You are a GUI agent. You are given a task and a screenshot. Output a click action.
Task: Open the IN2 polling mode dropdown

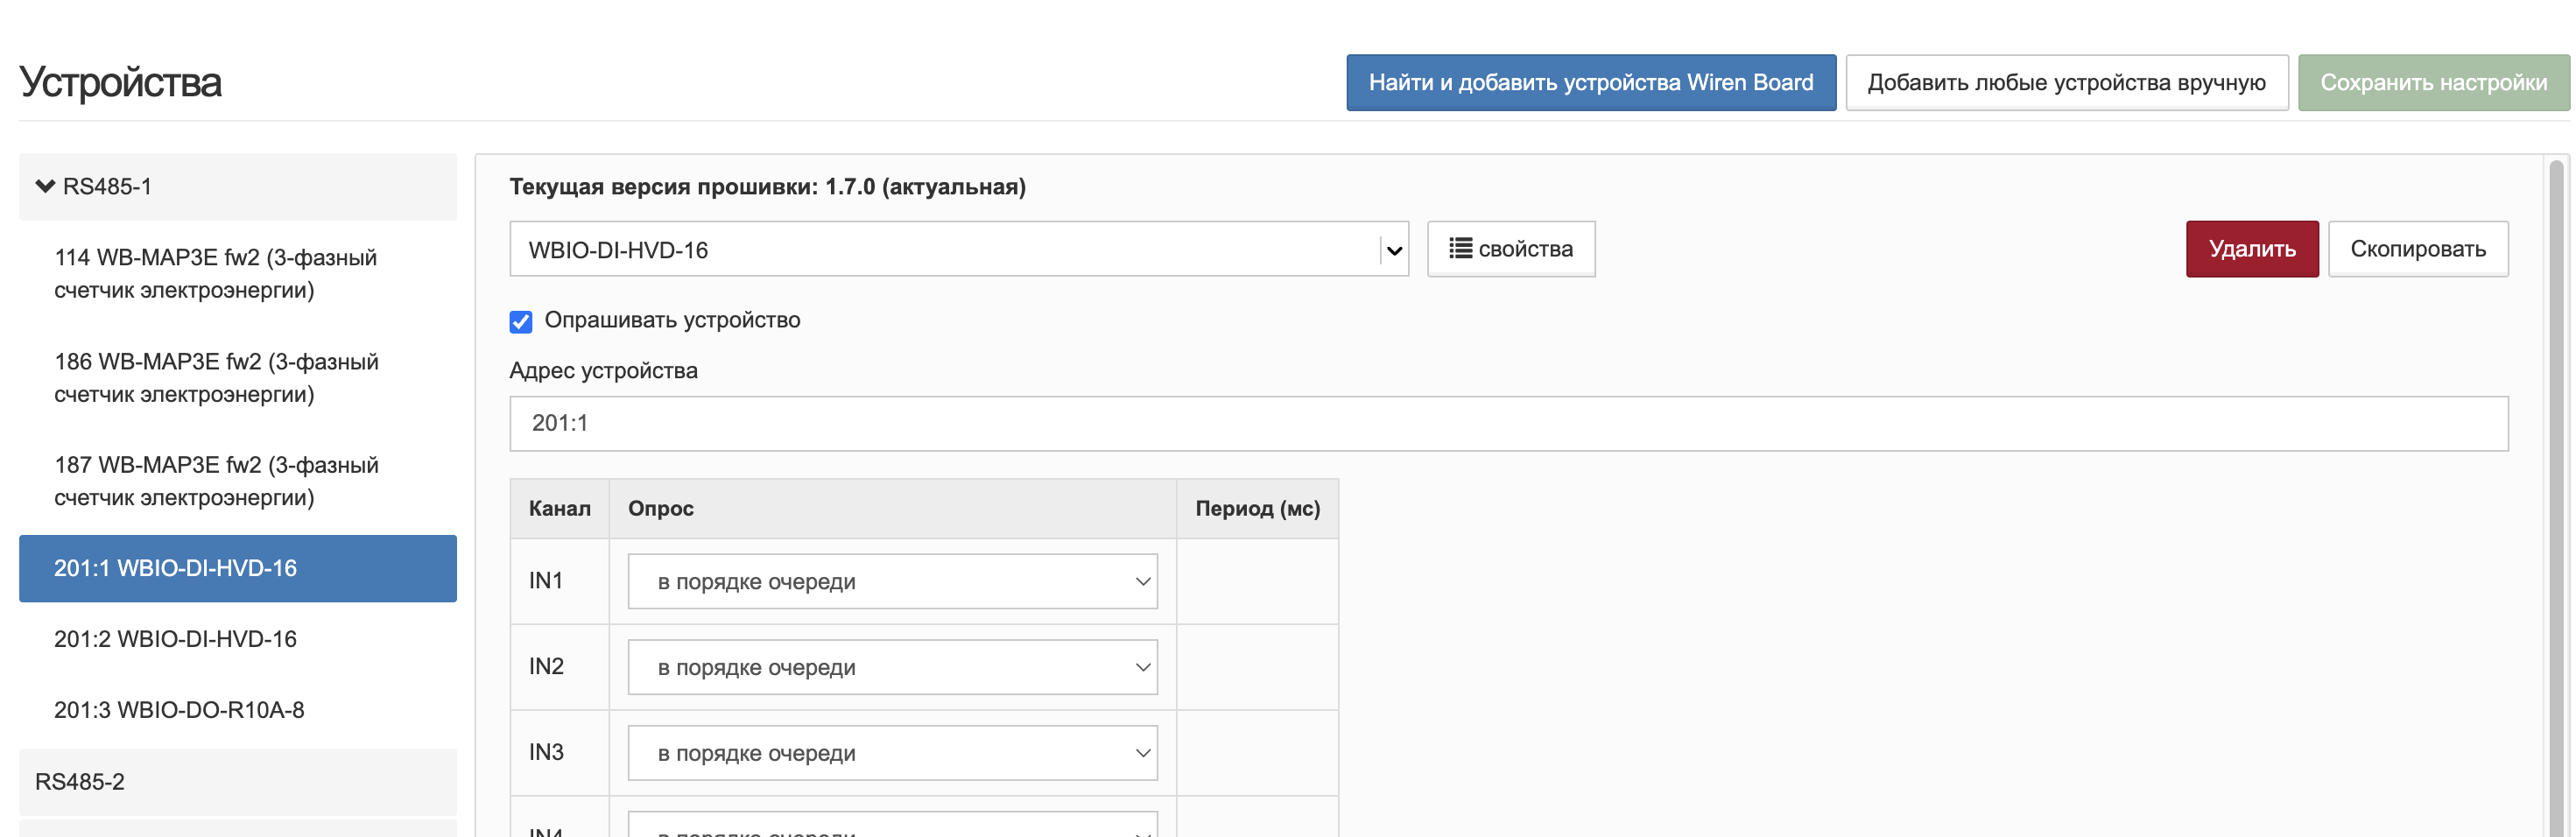892,667
